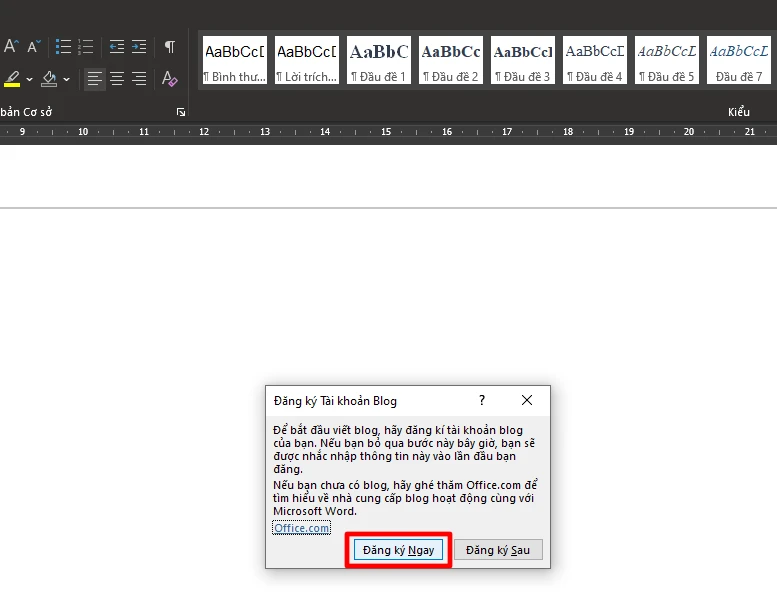
Task: Select the Bình thường style
Action: click(235, 60)
